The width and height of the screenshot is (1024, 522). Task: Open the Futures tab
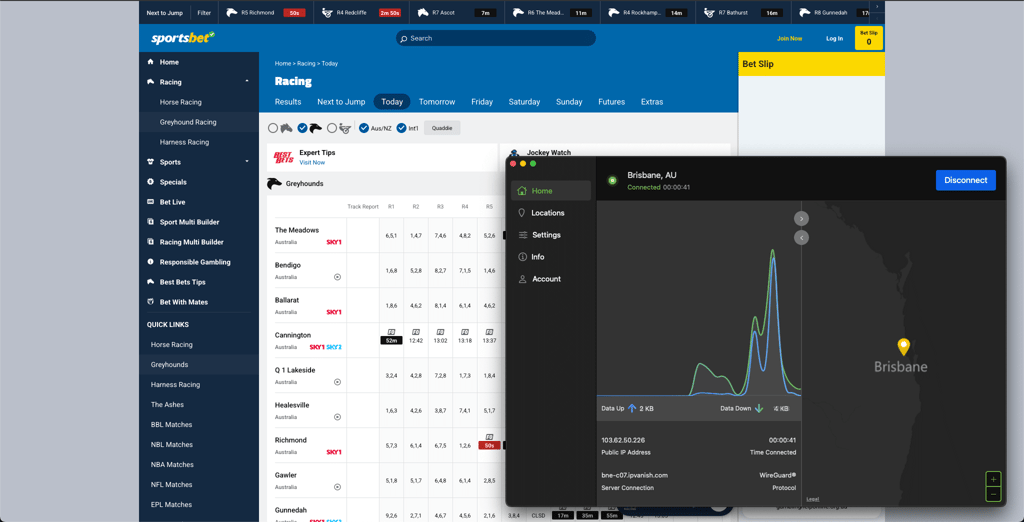tap(611, 102)
